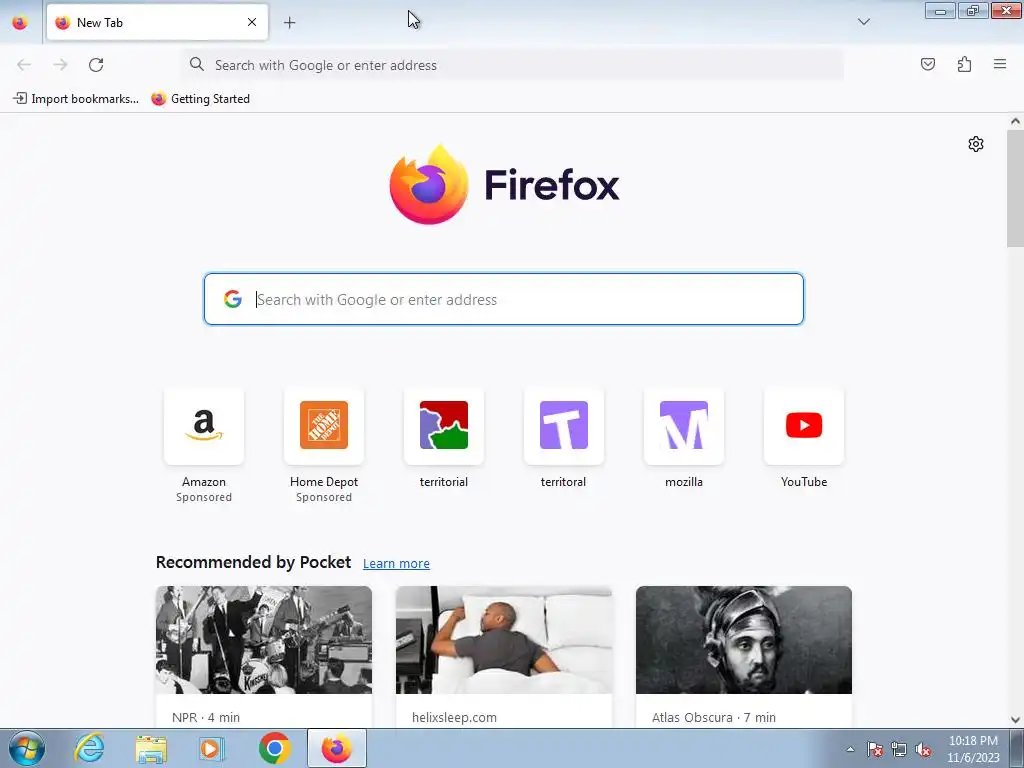Reload the current page
Viewport: 1024px width, 768px height.
point(96,65)
